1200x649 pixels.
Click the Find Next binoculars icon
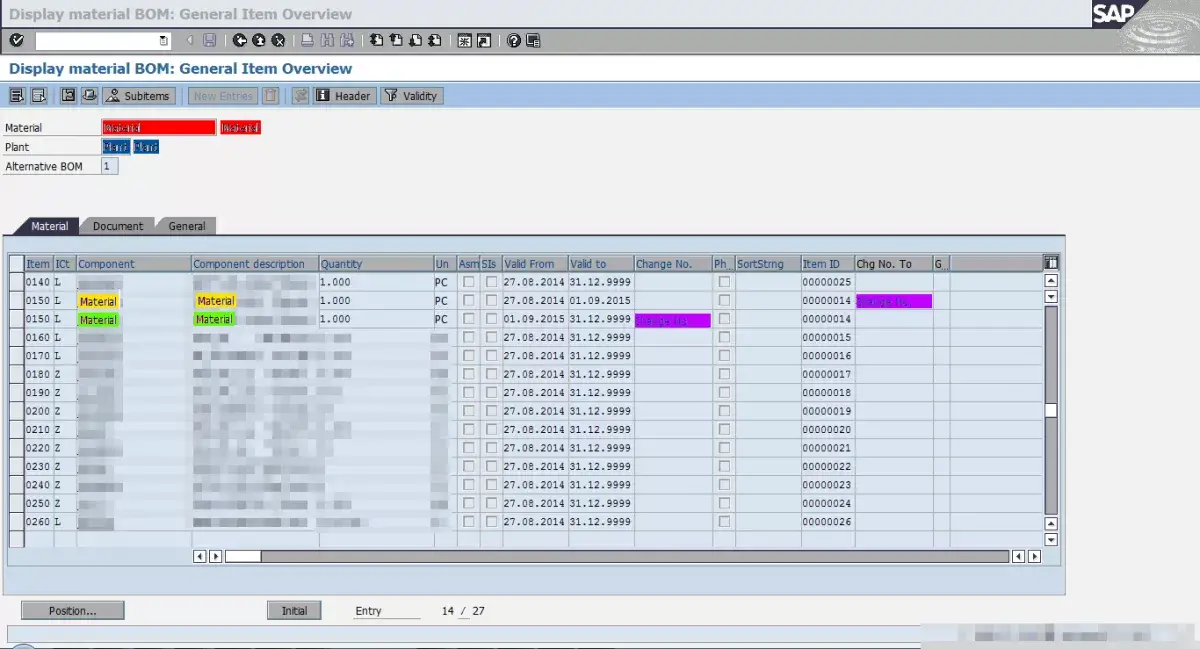[347, 41]
